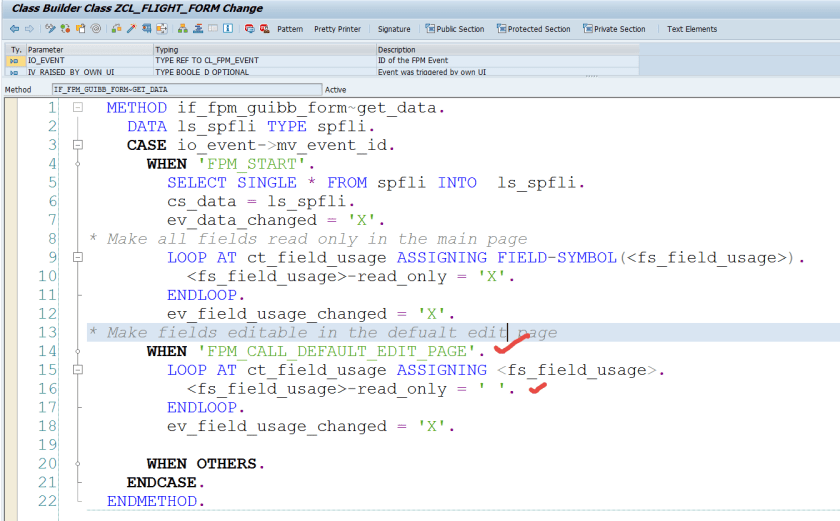The image size is (840, 521).
Task: Collapse the LOOP block at line 9
Action: 77,258
